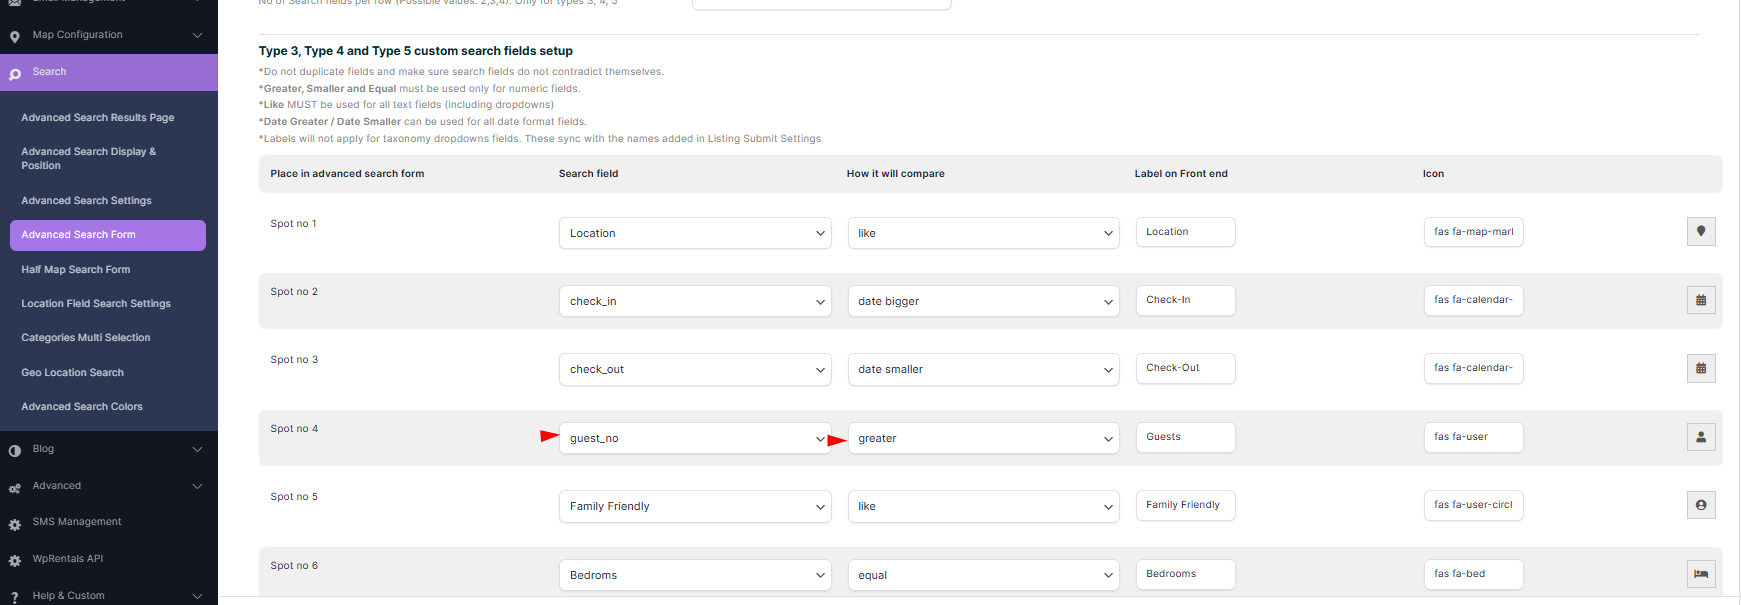Click the user icon preview for Guests row
The height and width of the screenshot is (605, 1741).
(x=1700, y=437)
